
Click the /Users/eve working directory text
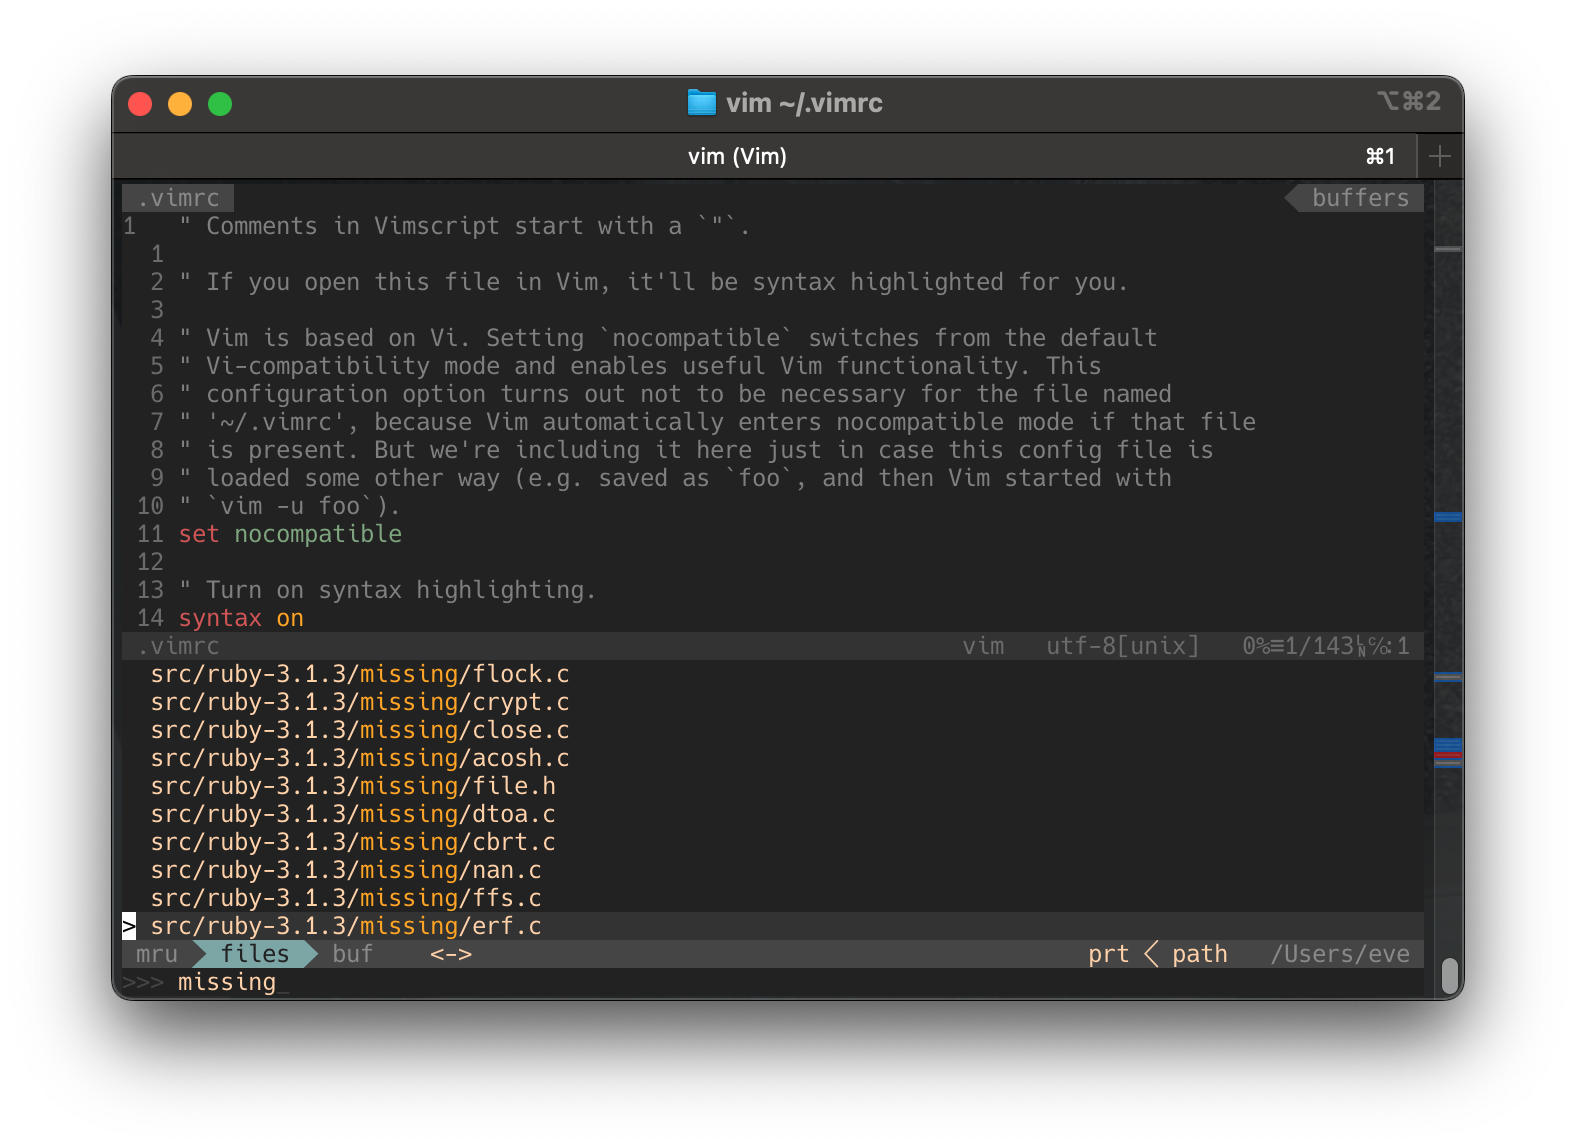[x=1340, y=954]
